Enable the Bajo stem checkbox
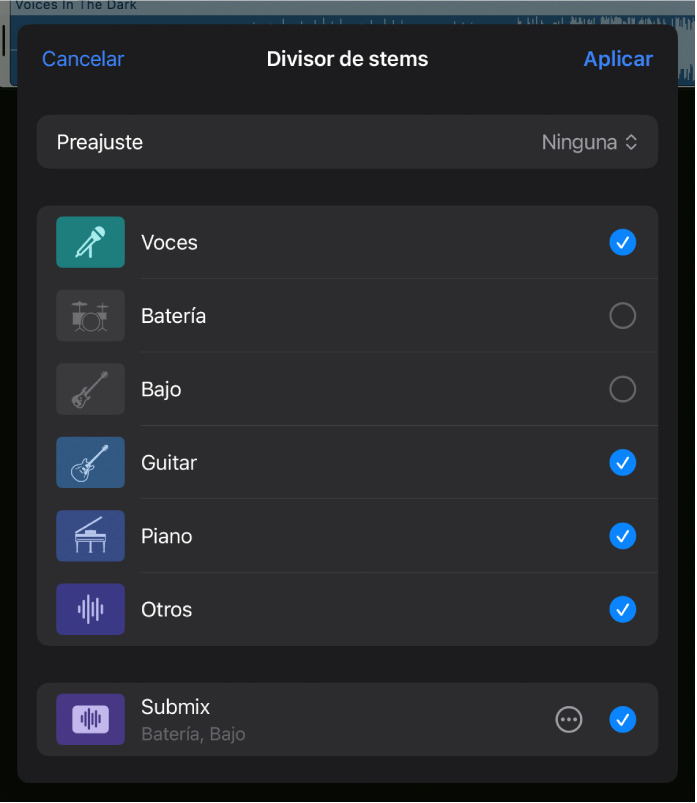 622,389
